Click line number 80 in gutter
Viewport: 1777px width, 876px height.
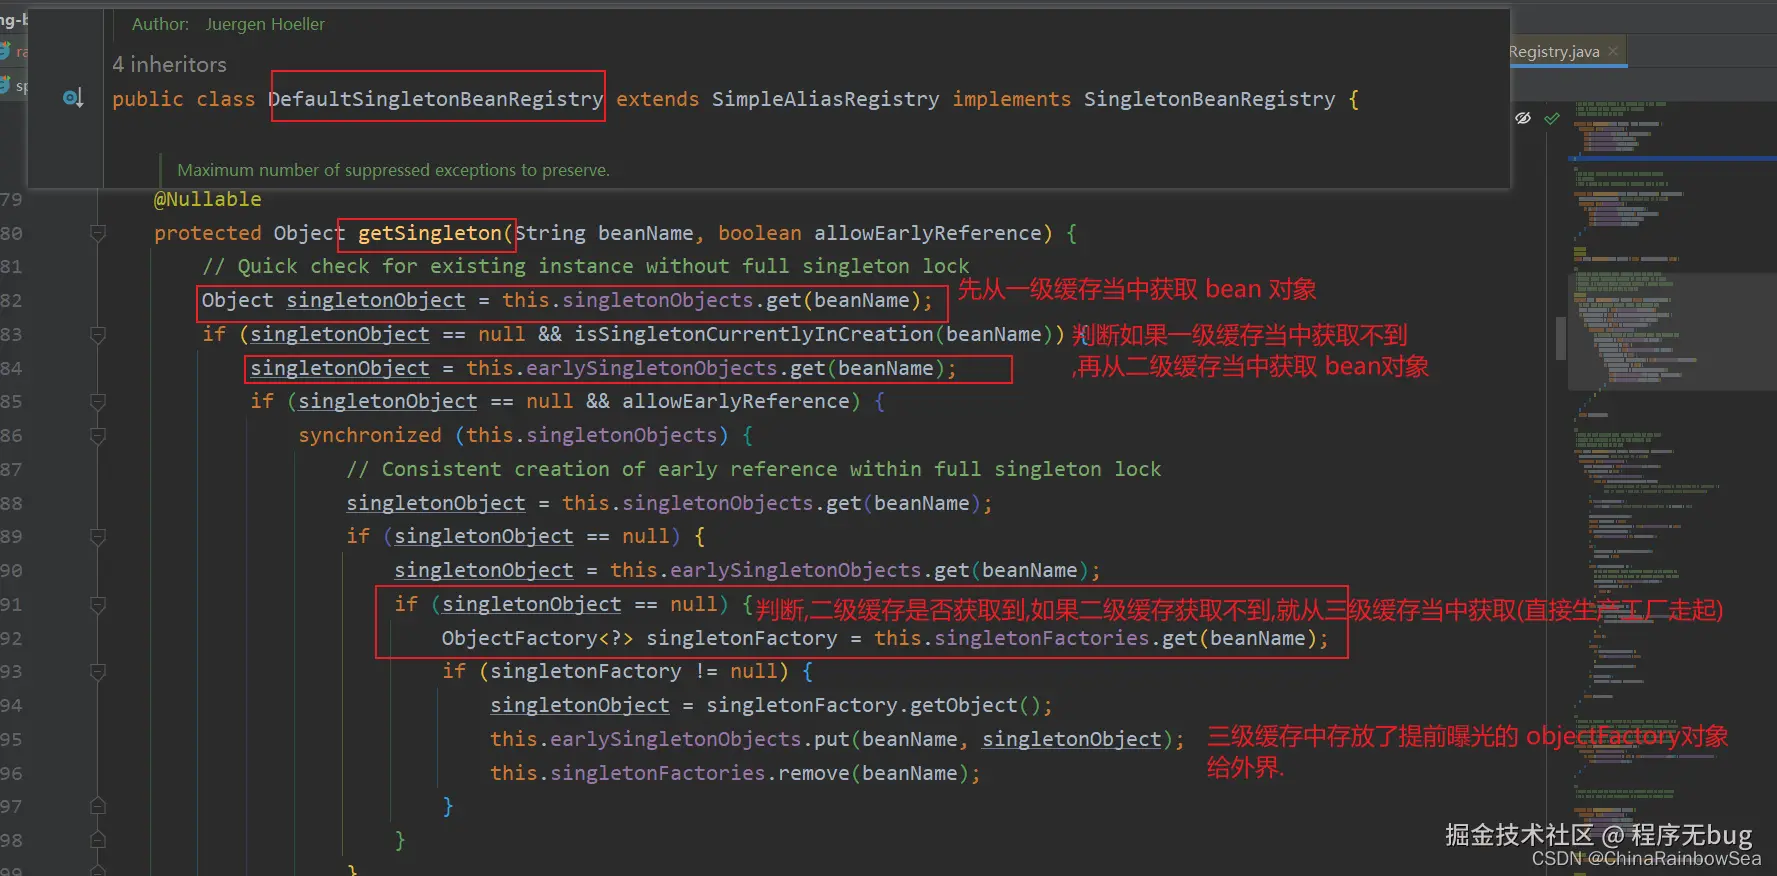tap(11, 233)
